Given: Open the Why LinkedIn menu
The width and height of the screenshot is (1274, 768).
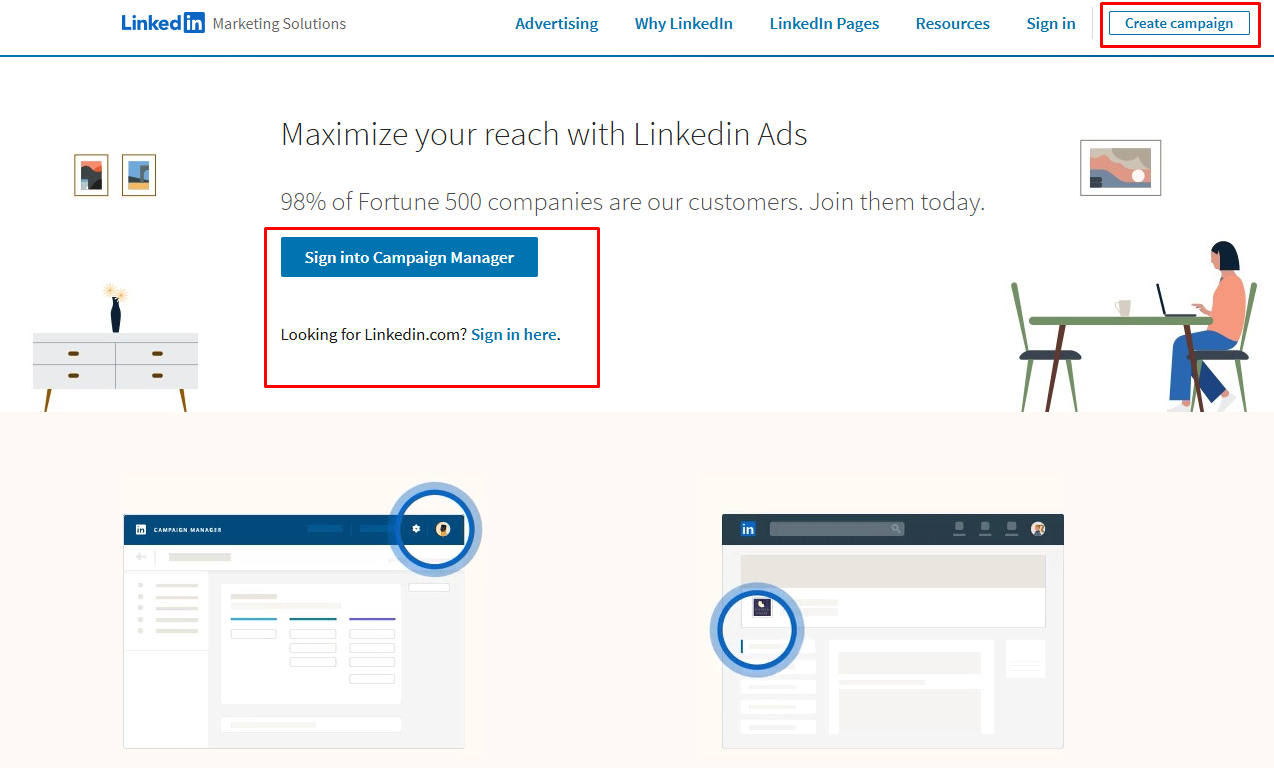Looking at the screenshot, I should click(684, 23).
